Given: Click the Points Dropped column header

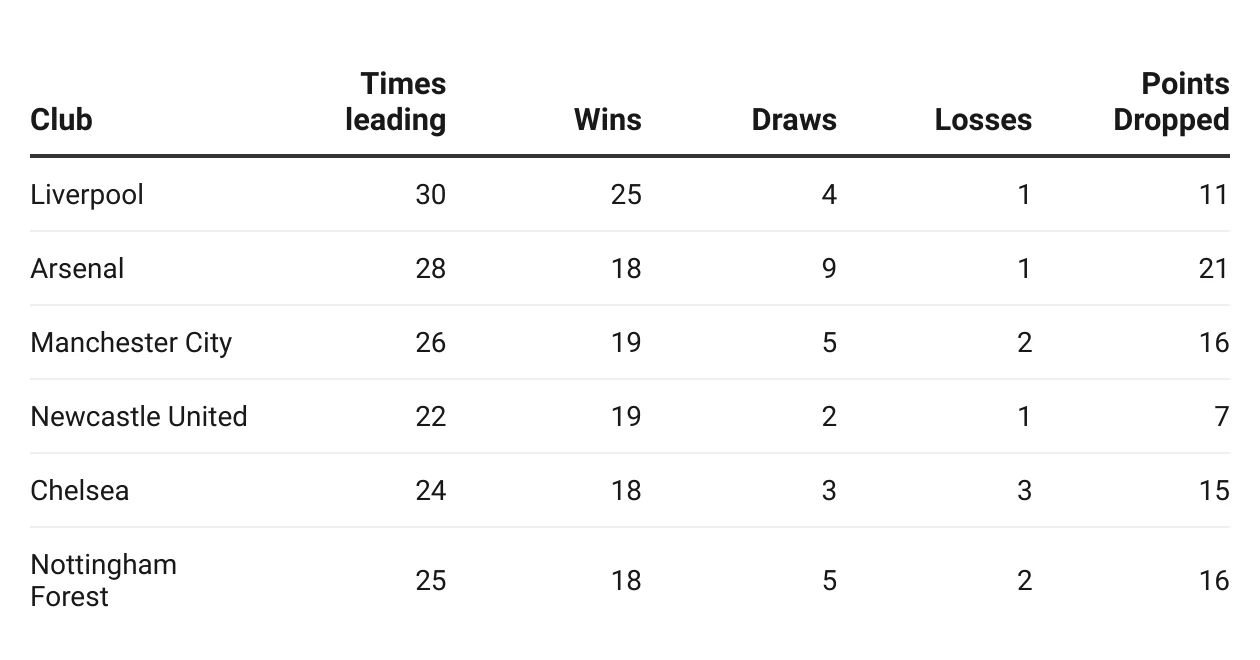Looking at the screenshot, I should pos(1171,102).
